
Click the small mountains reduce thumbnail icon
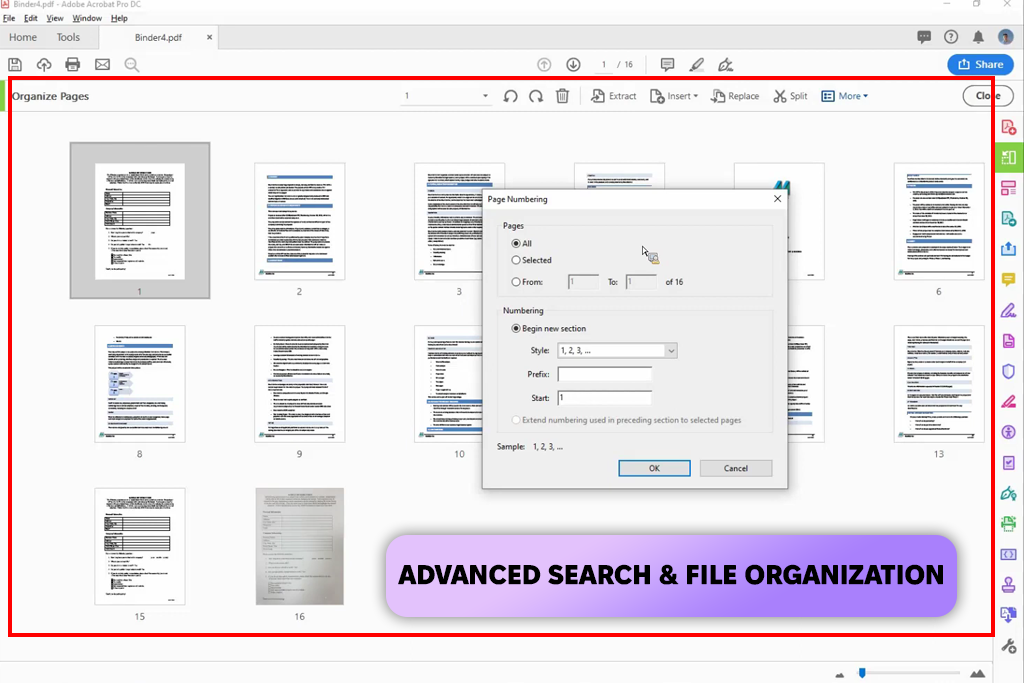click(840, 675)
